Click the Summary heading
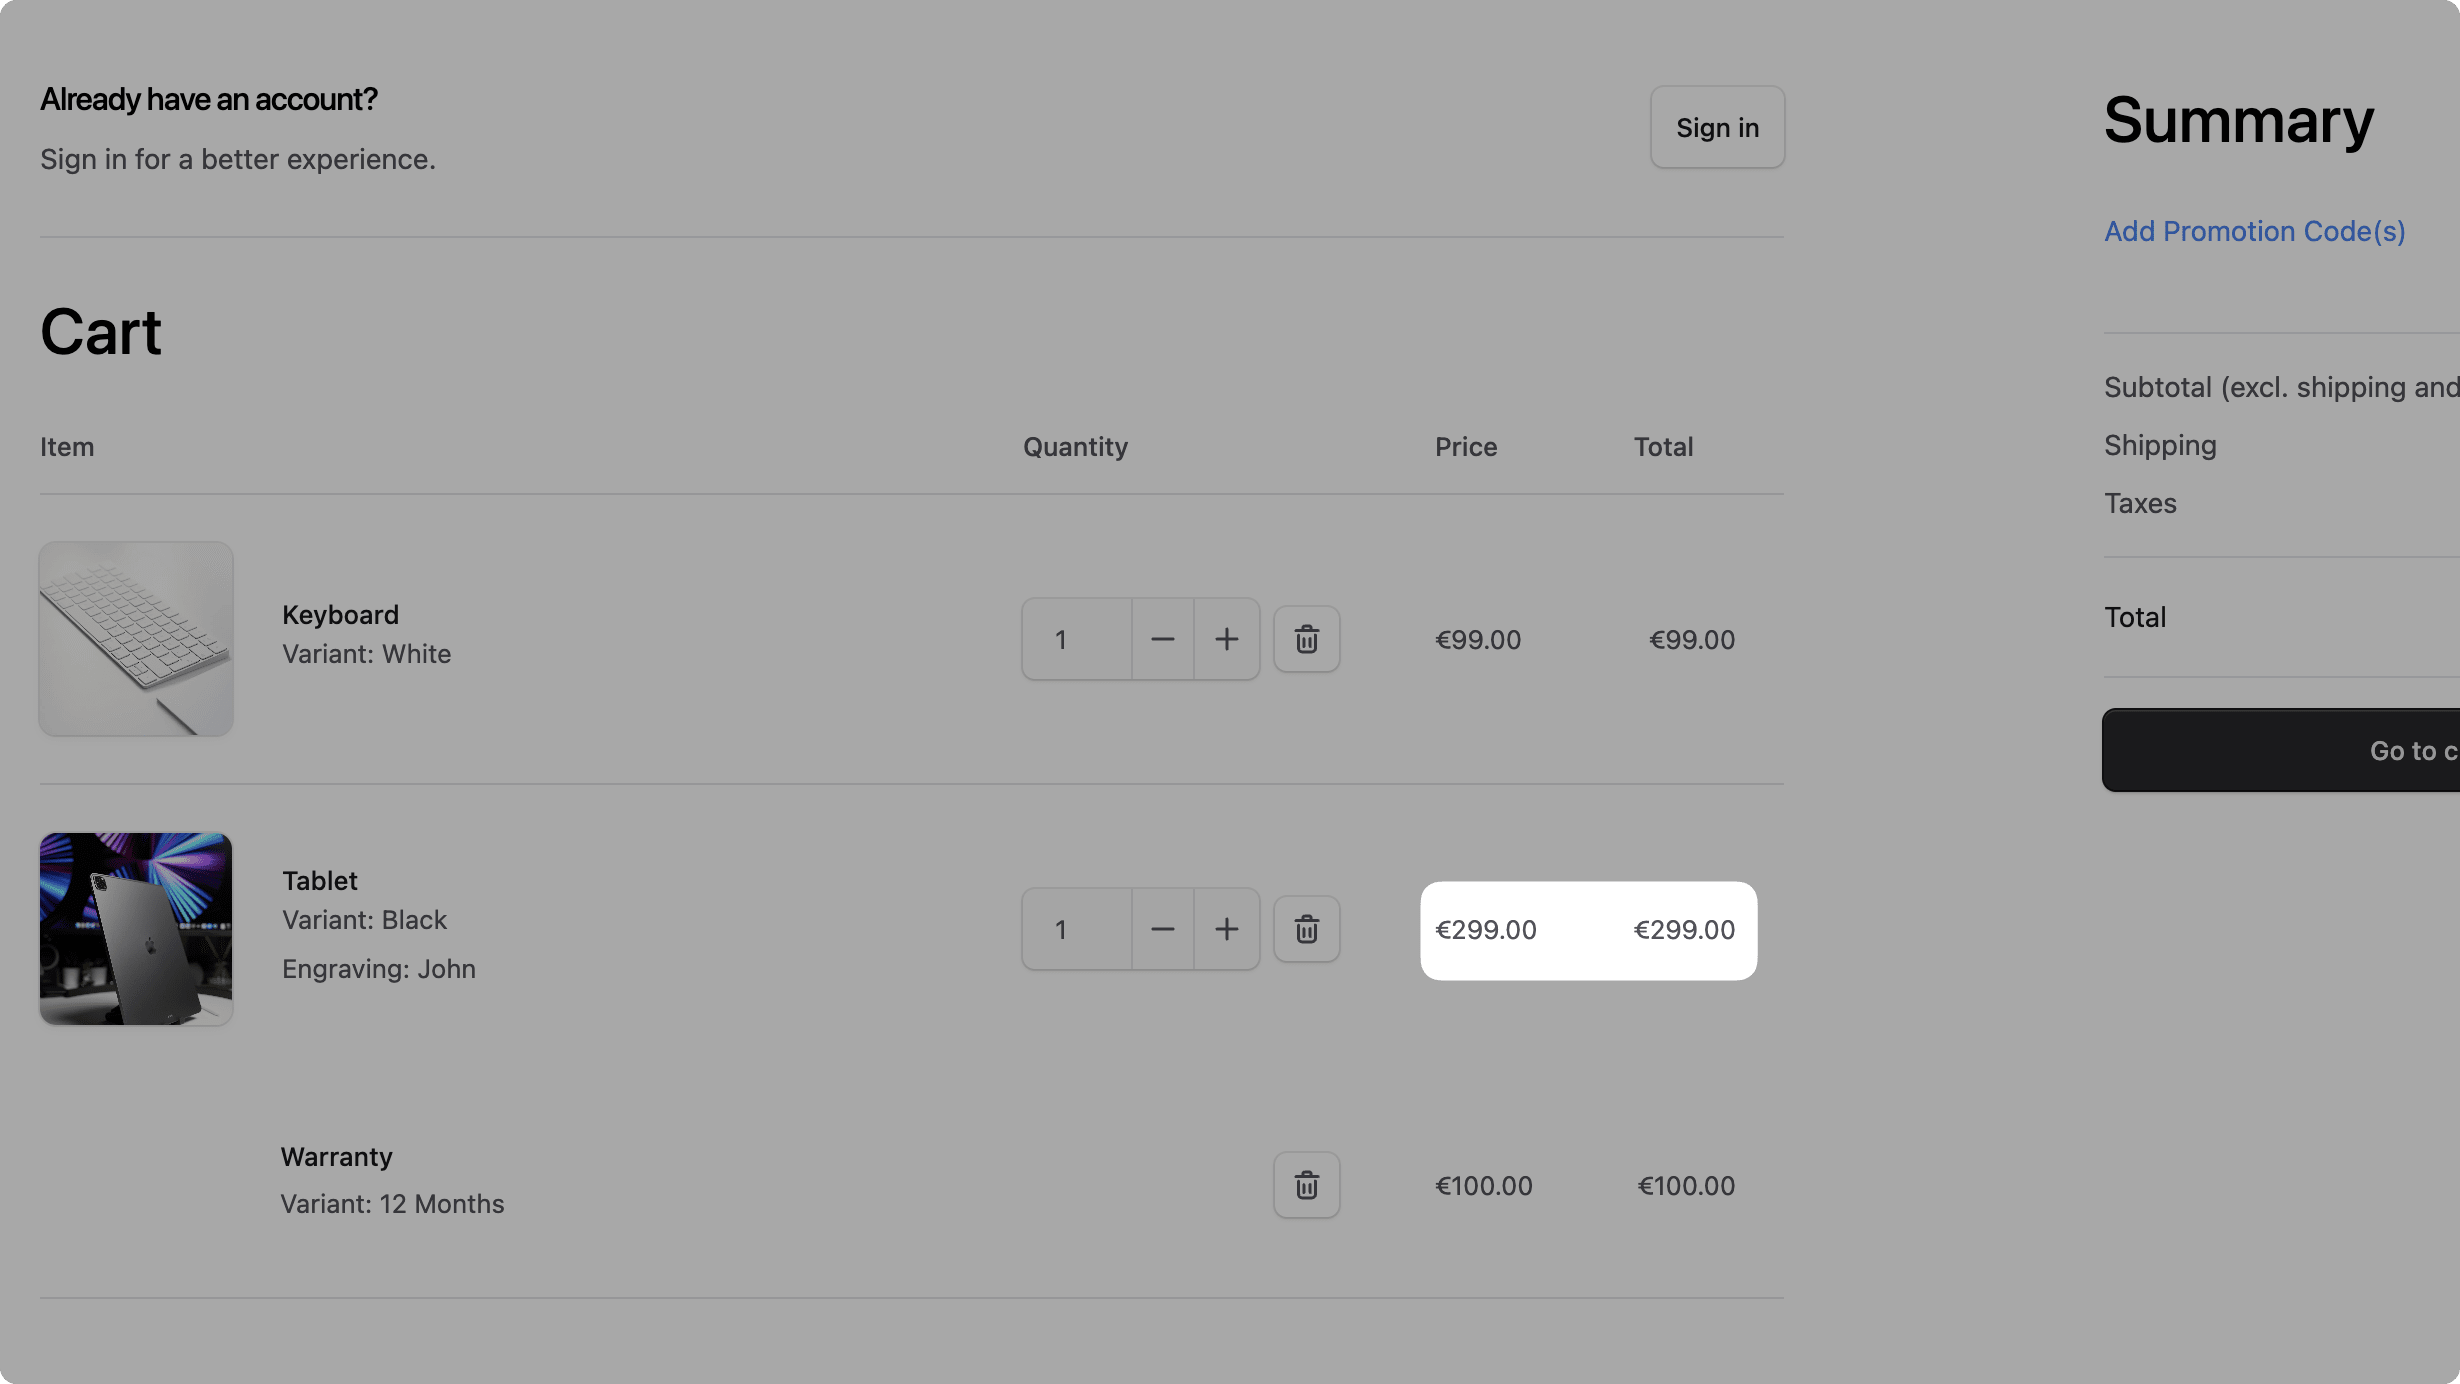Image resolution: width=2460 pixels, height=1384 pixels. click(x=2238, y=122)
